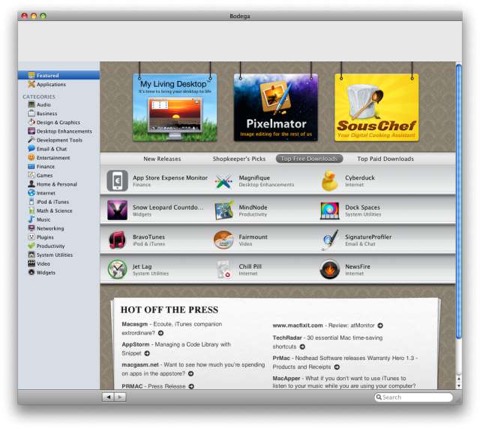Select the Cyberduck duck icon
The width and height of the screenshot is (480, 429).
(329, 181)
